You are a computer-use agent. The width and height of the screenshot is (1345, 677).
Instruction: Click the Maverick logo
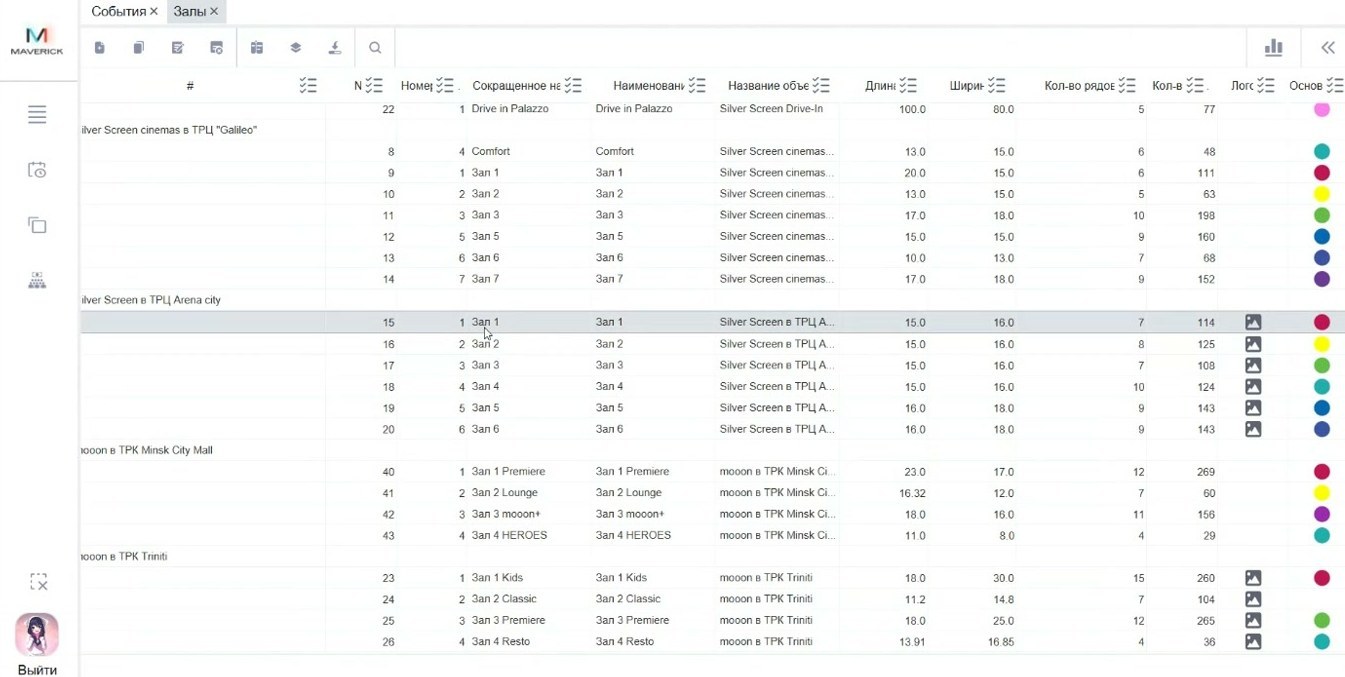click(37, 41)
